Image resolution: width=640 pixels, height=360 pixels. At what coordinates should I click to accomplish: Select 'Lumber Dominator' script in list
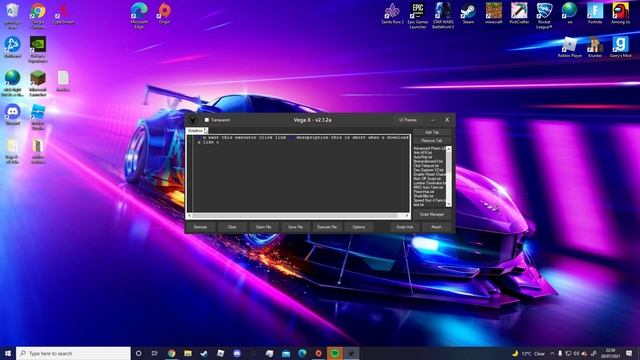click(429, 183)
